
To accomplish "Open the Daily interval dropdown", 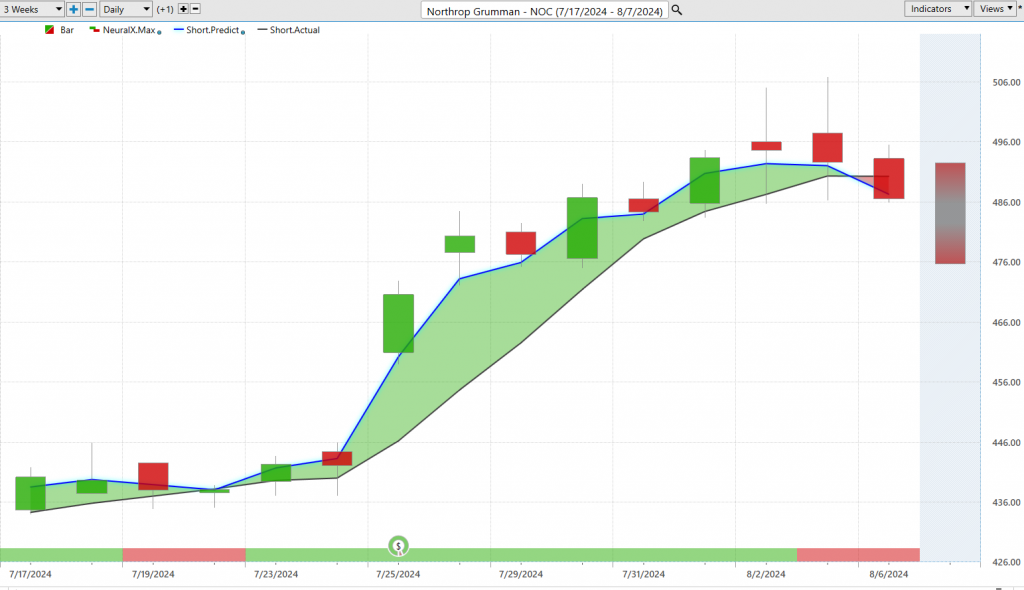I will 126,9.
